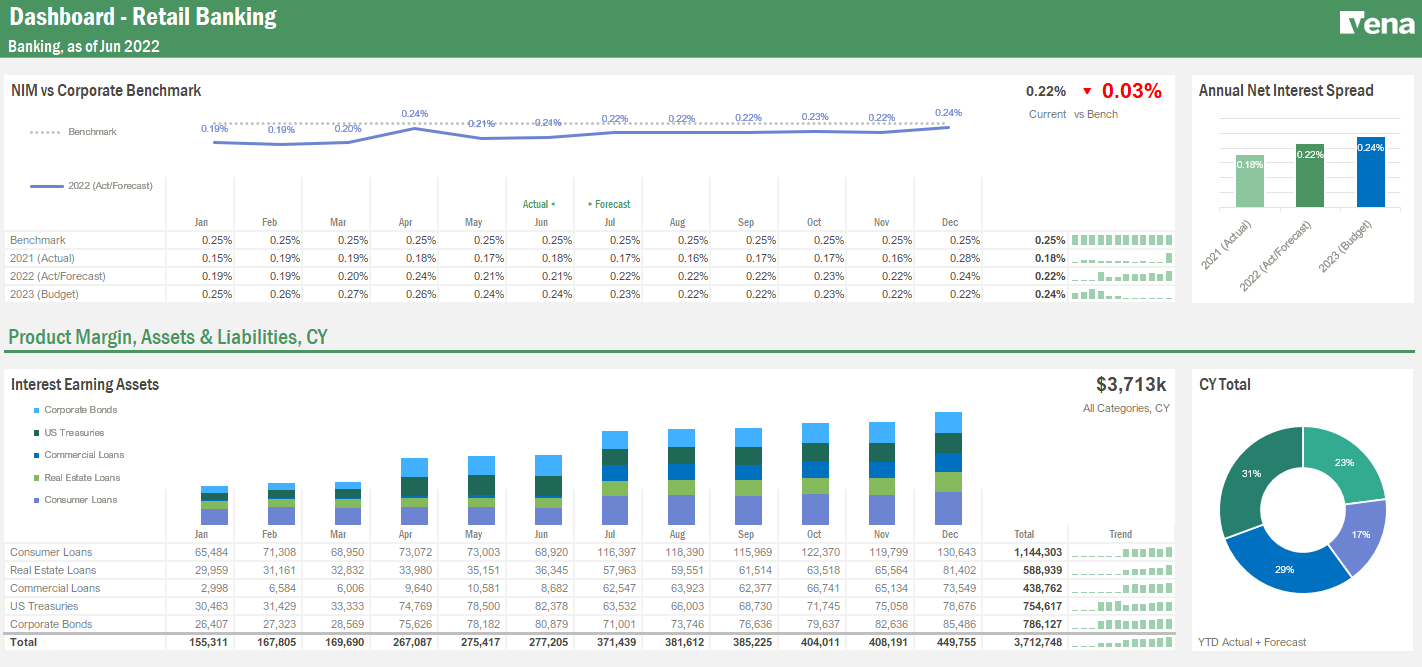Click the 2023 (Budget) bar in Annual Net Interest Spread
The height and width of the screenshot is (667, 1422).
pyautogui.click(x=1372, y=170)
